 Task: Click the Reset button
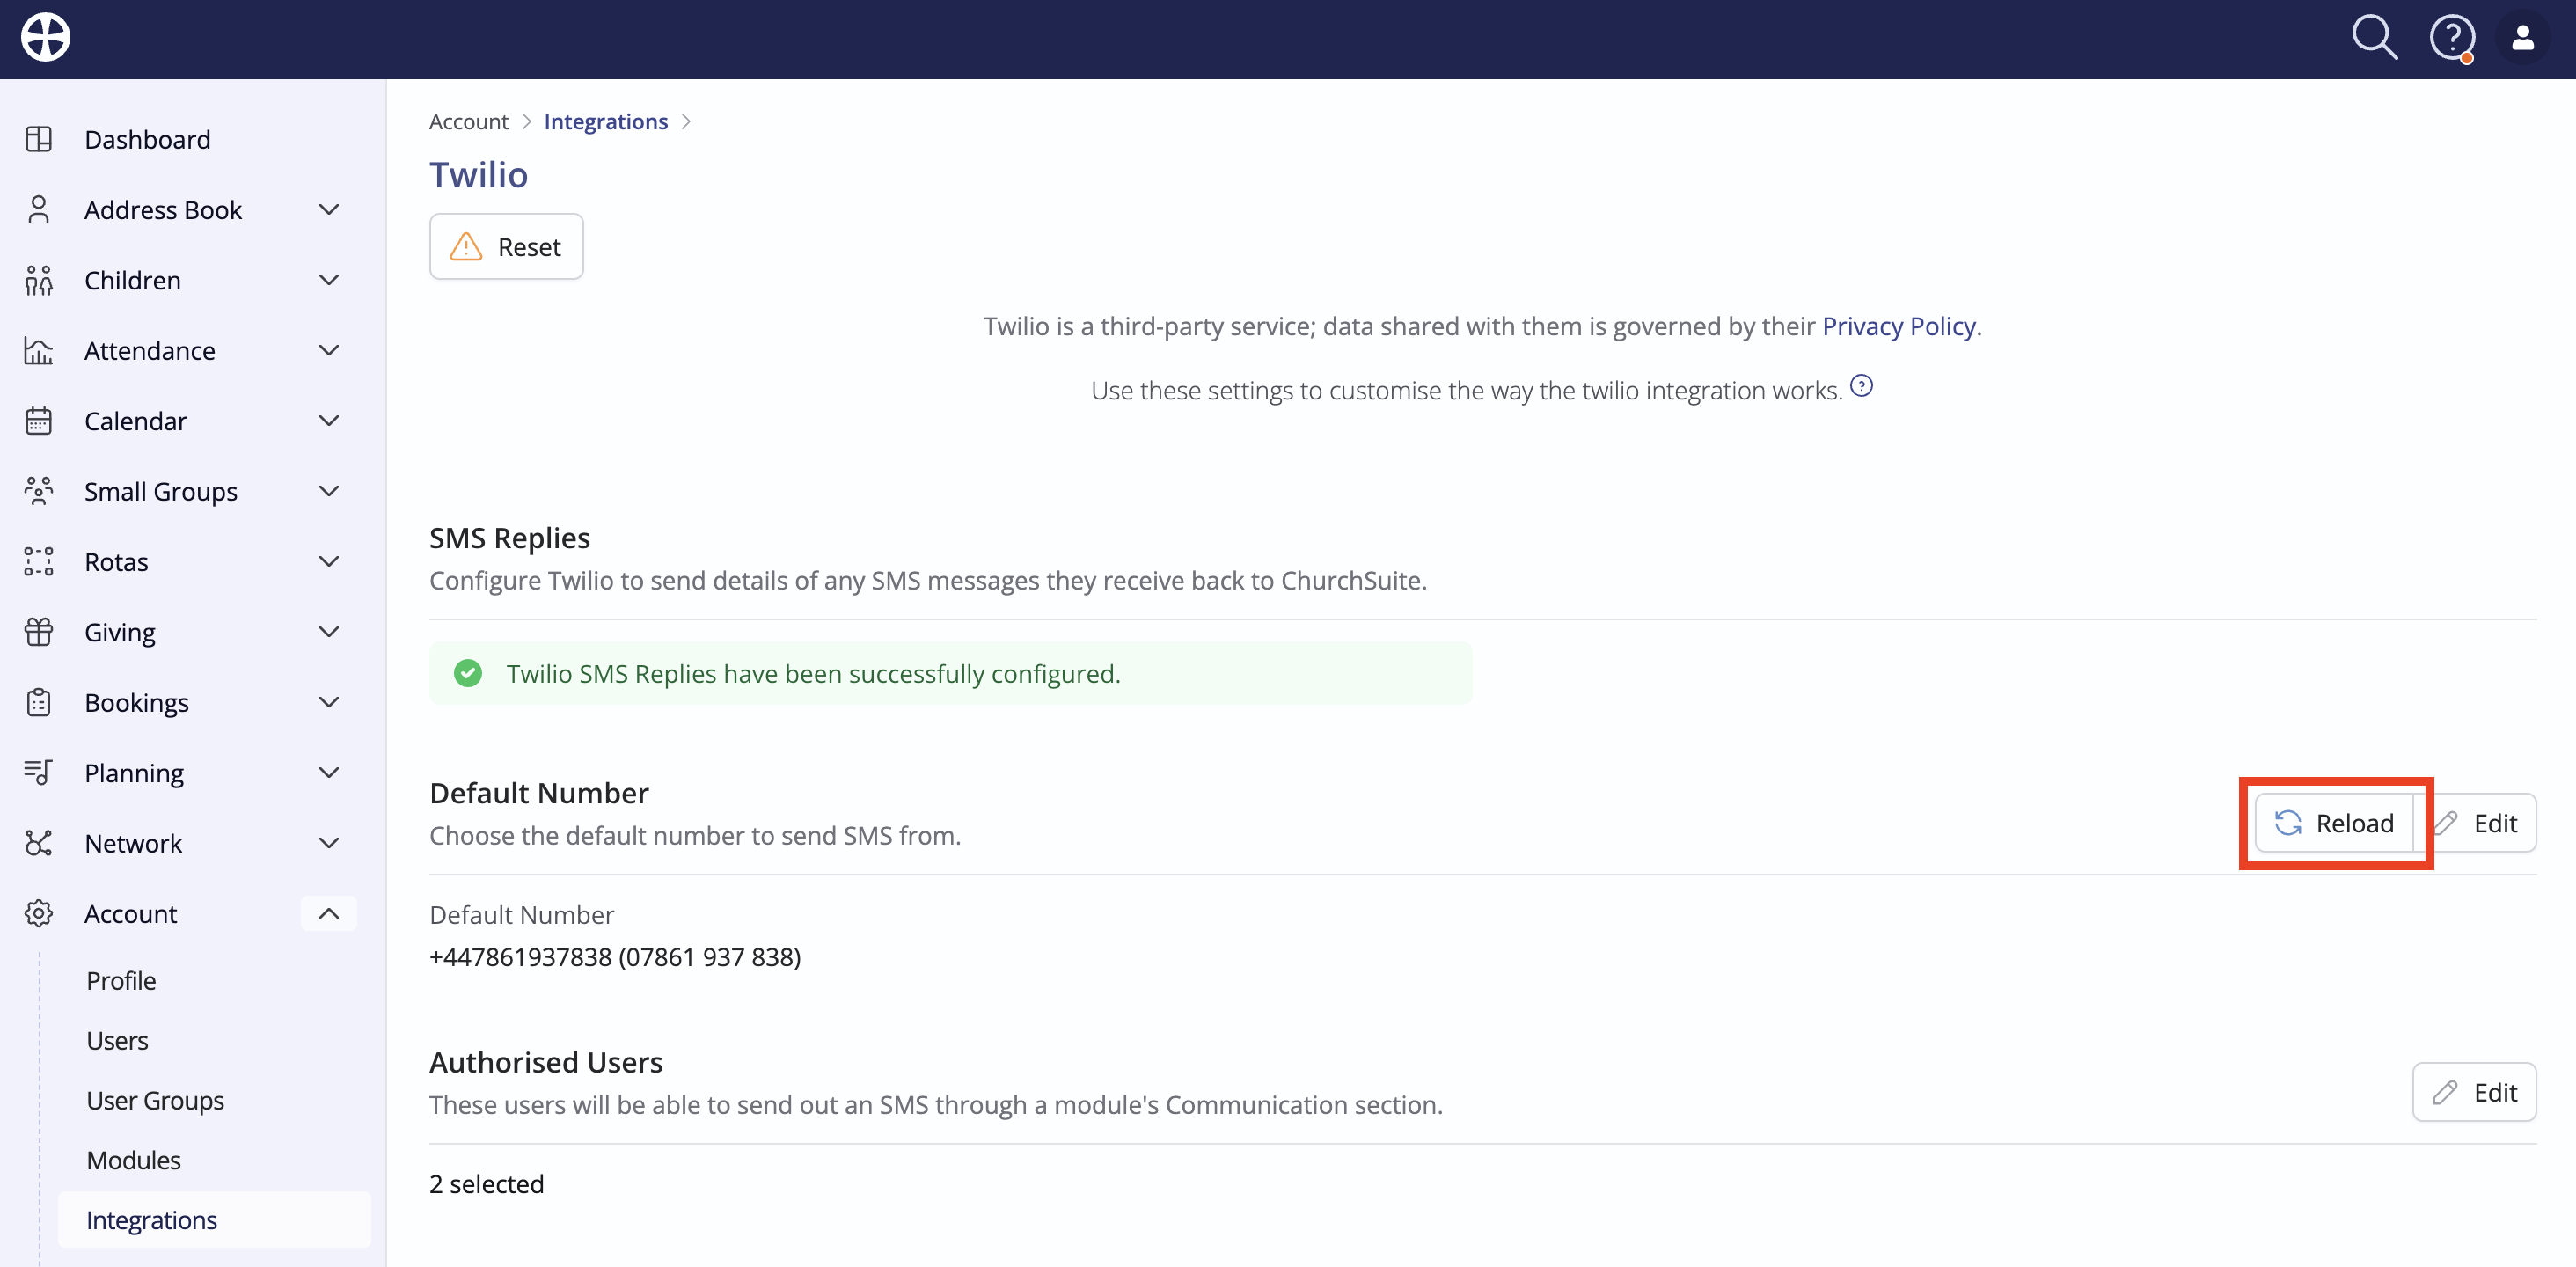click(506, 247)
